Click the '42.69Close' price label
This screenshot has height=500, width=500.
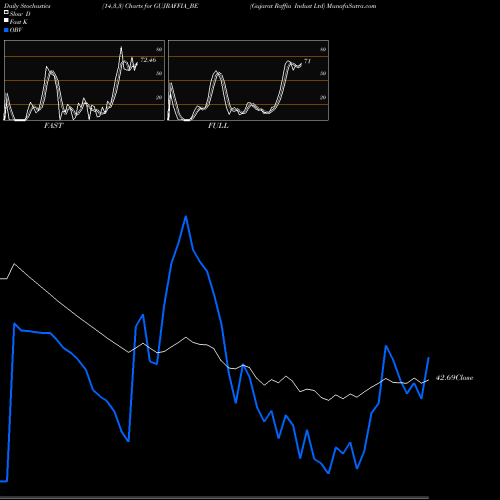coord(454,378)
